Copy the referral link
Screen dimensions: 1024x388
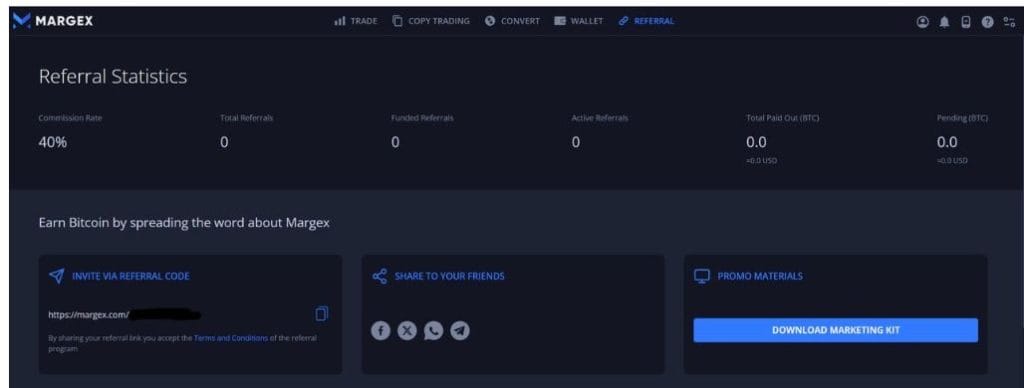click(321, 314)
